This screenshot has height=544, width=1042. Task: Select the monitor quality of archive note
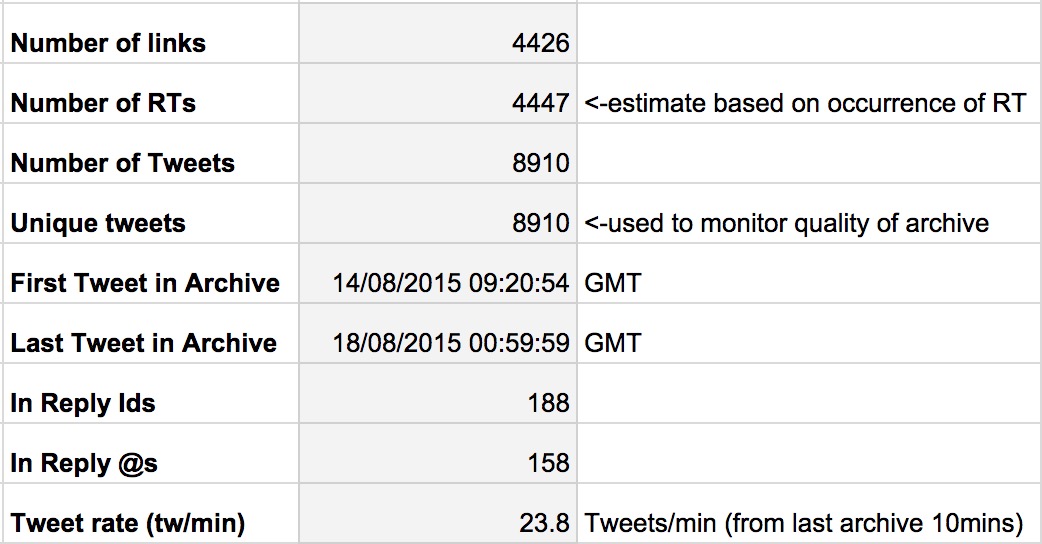(x=786, y=223)
